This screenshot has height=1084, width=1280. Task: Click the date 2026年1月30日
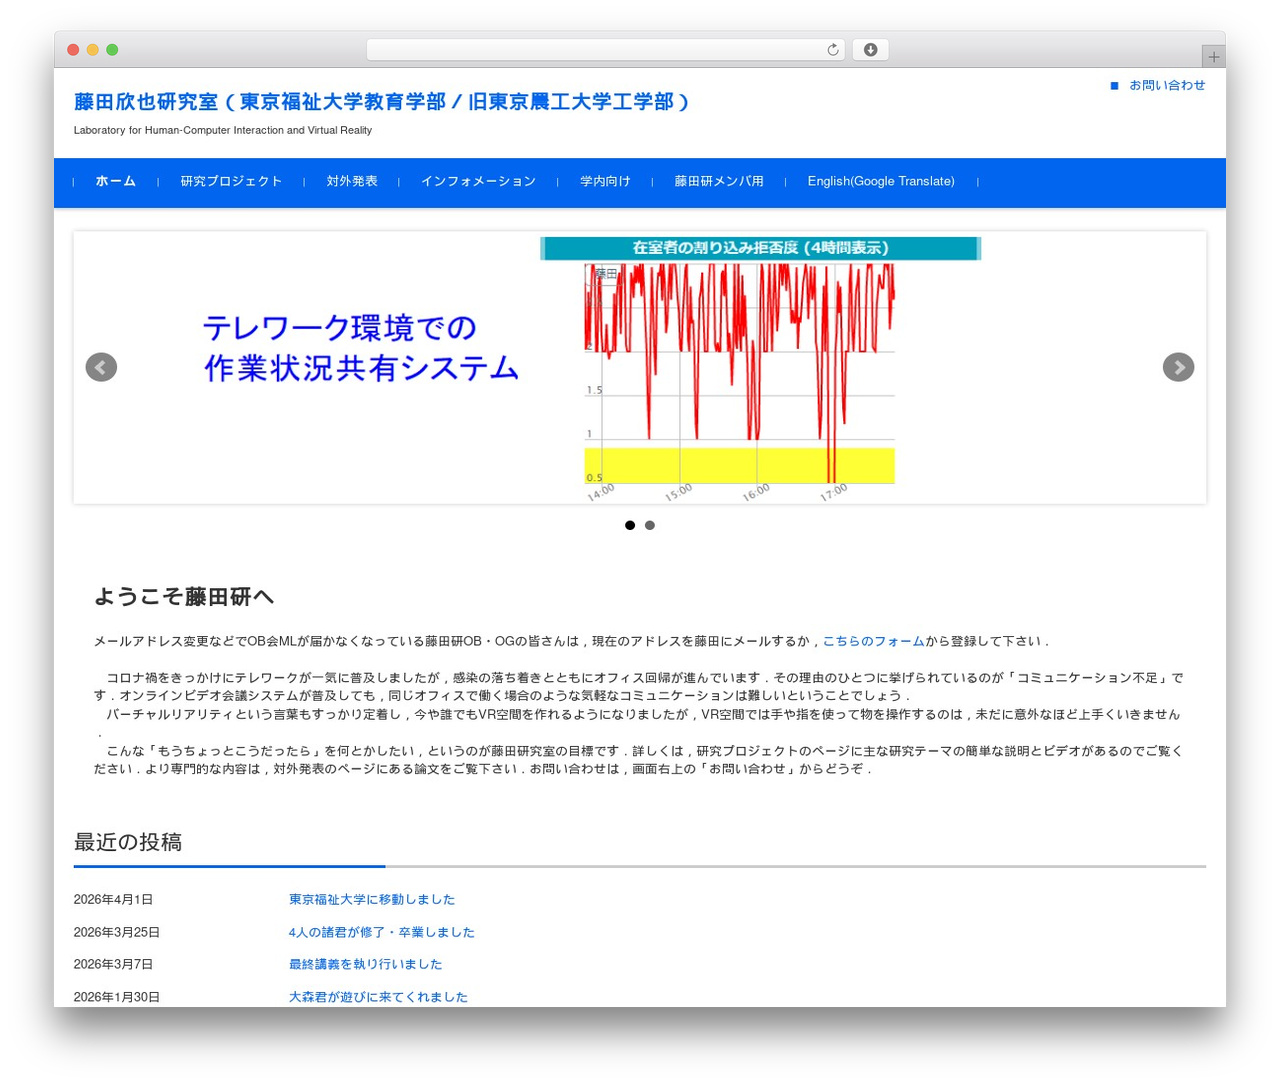(117, 997)
